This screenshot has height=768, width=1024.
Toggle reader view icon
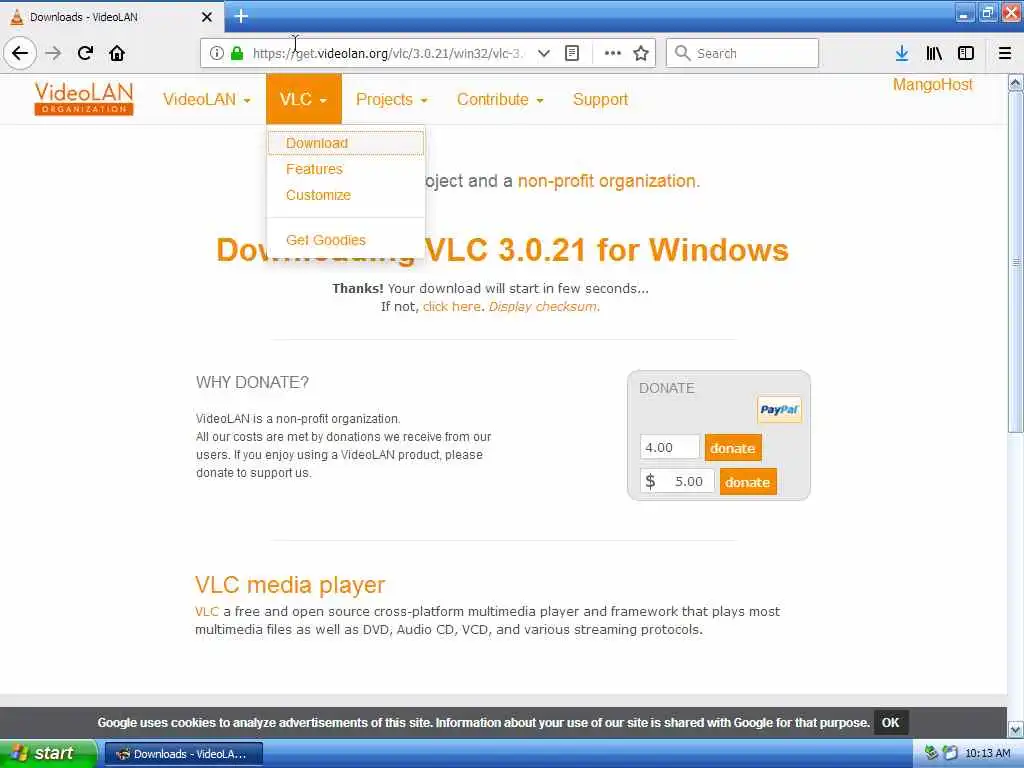571,53
